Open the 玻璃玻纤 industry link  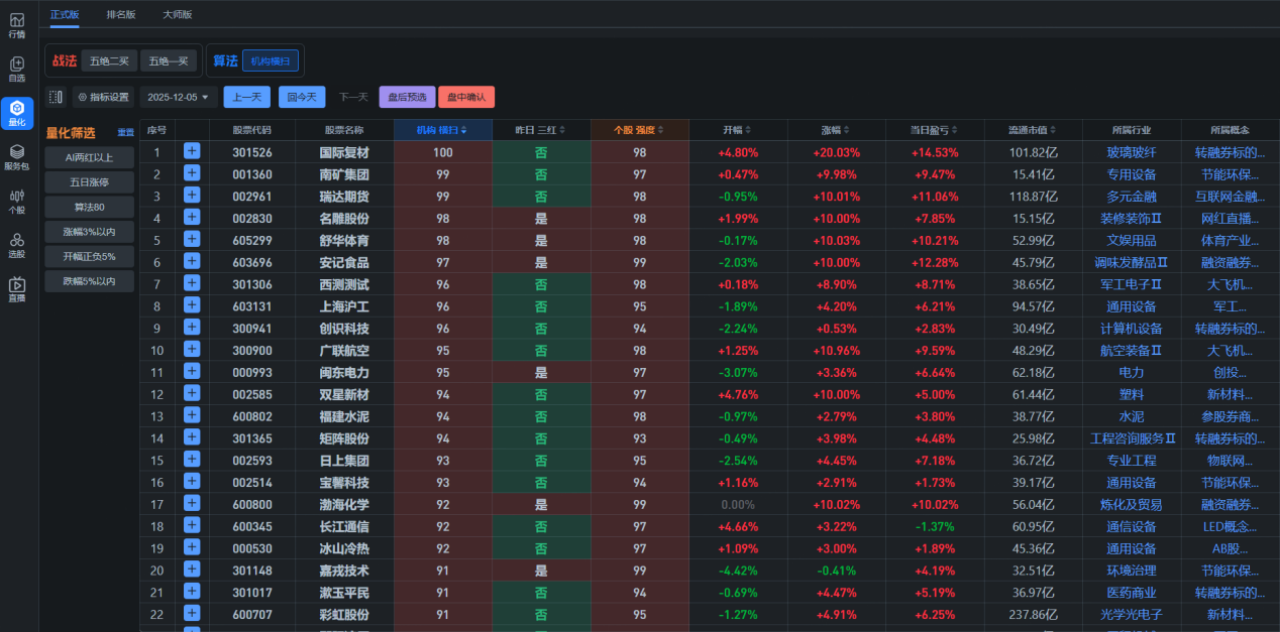(1131, 153)
